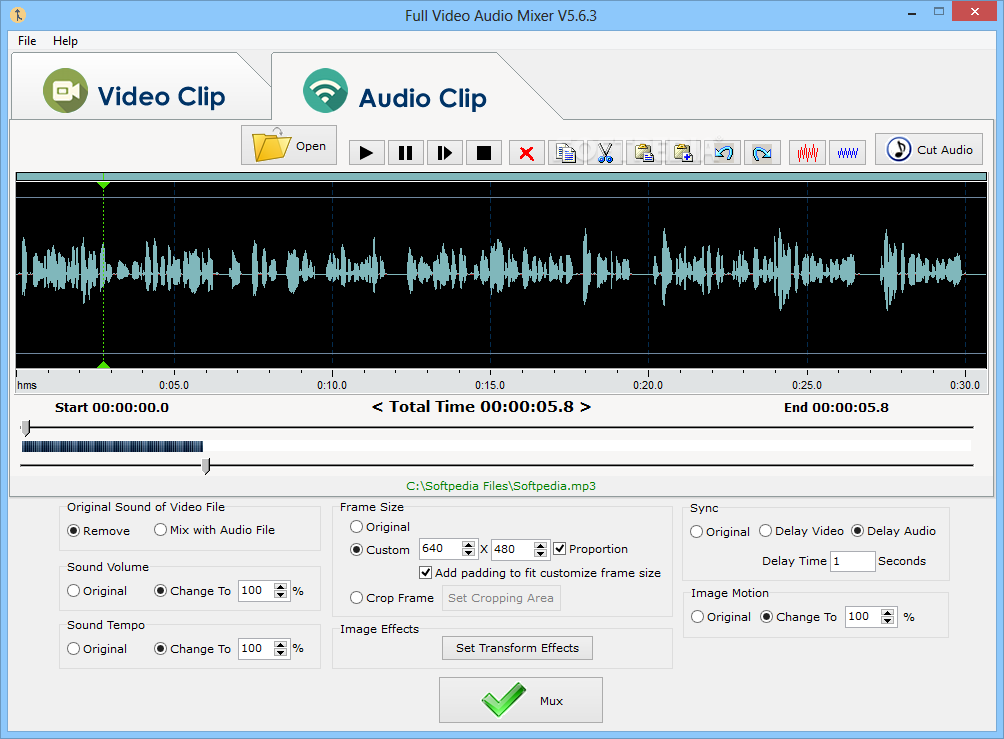The height and width of the screenshot is (739, 1004).
Task: Pause audio playback
Action: [x=405, y=153]
